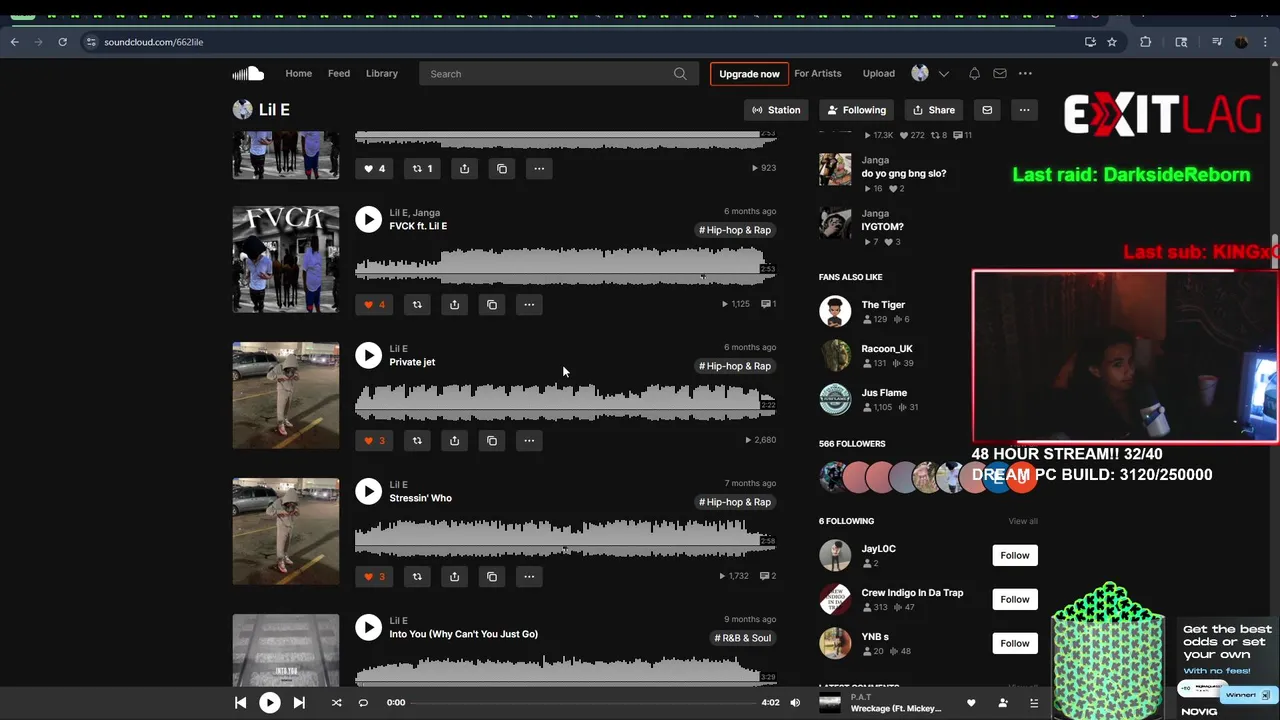
Task: Follow JayLOC
Action: (1015, 555)
